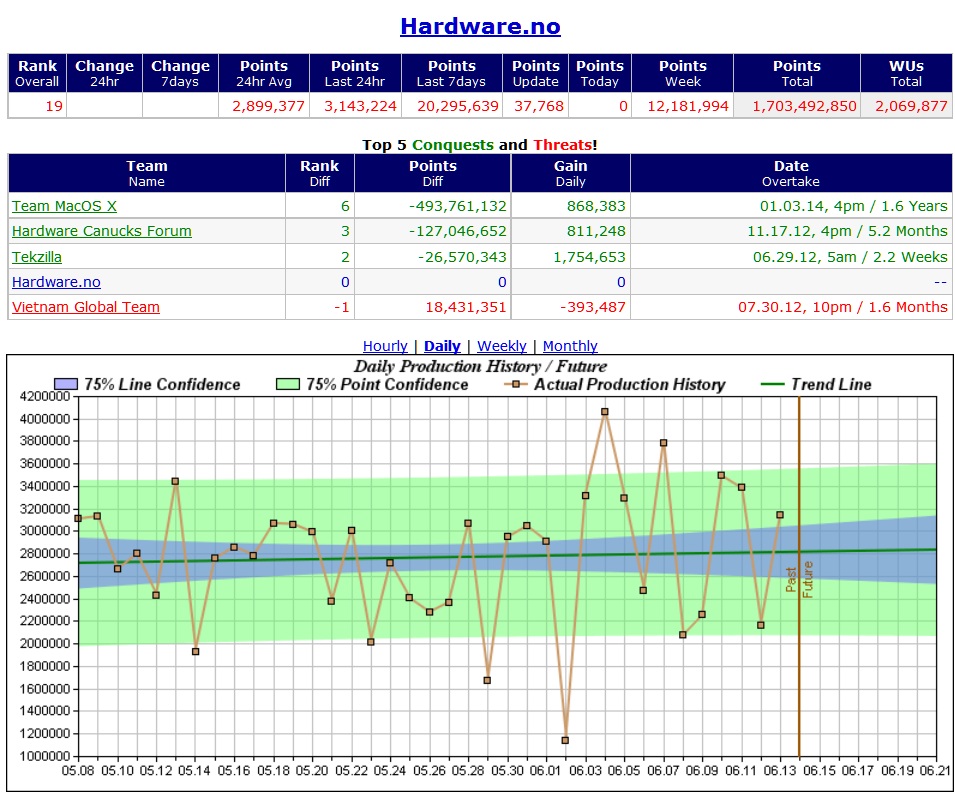955x797 pixels.
Task: Click Points 24hr Avg value 2,899,377
Action: (268, 106)
